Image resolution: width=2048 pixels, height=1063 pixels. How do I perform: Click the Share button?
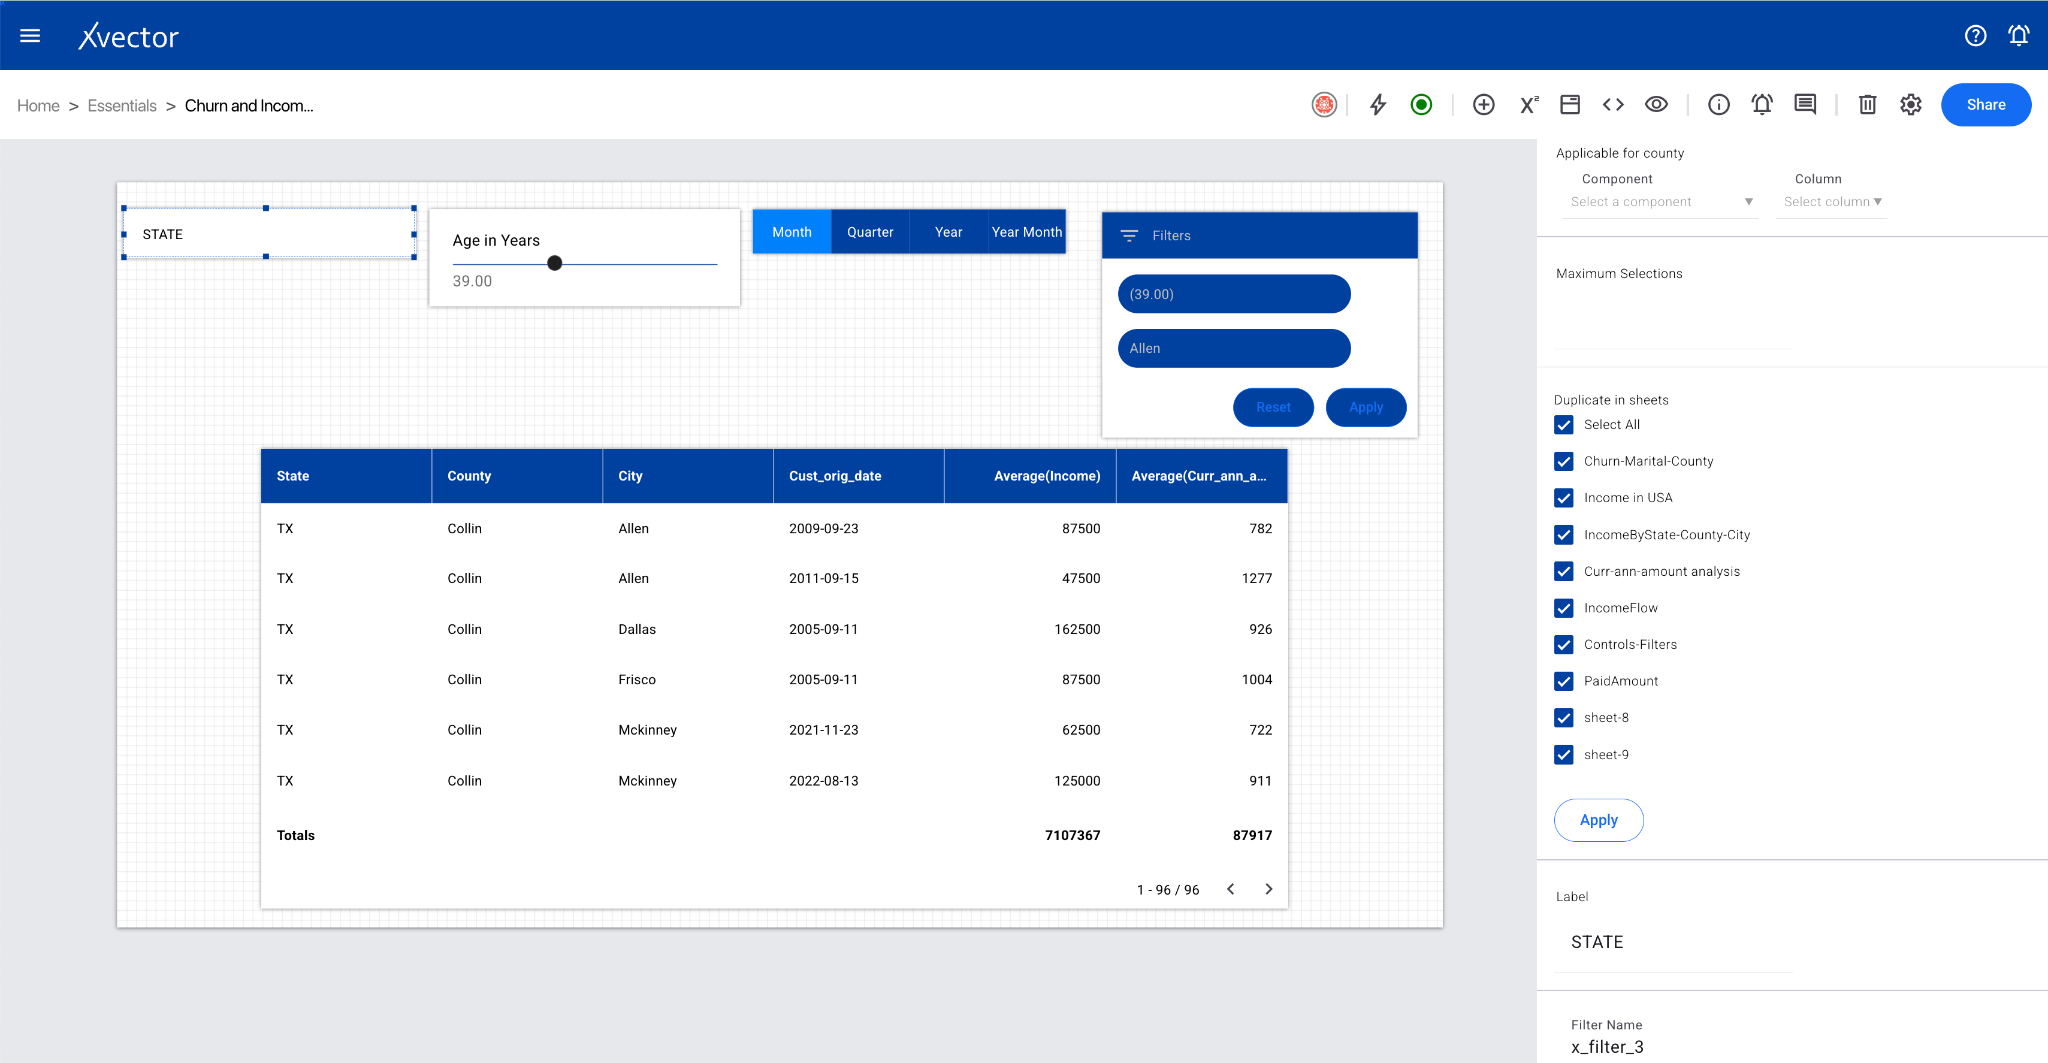(x=1986, y=105)
